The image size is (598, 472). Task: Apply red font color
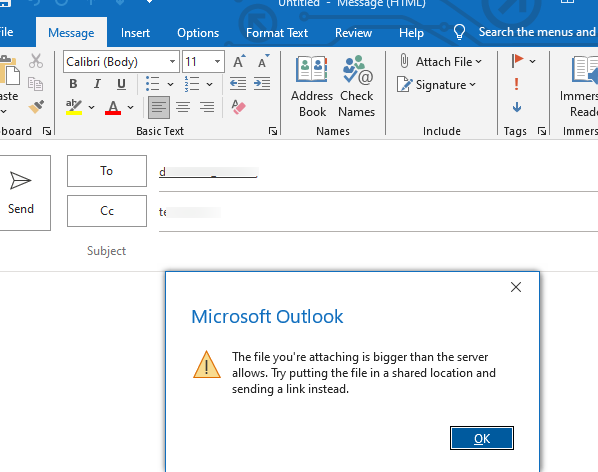pyautogui.click(x=113, y=107)
